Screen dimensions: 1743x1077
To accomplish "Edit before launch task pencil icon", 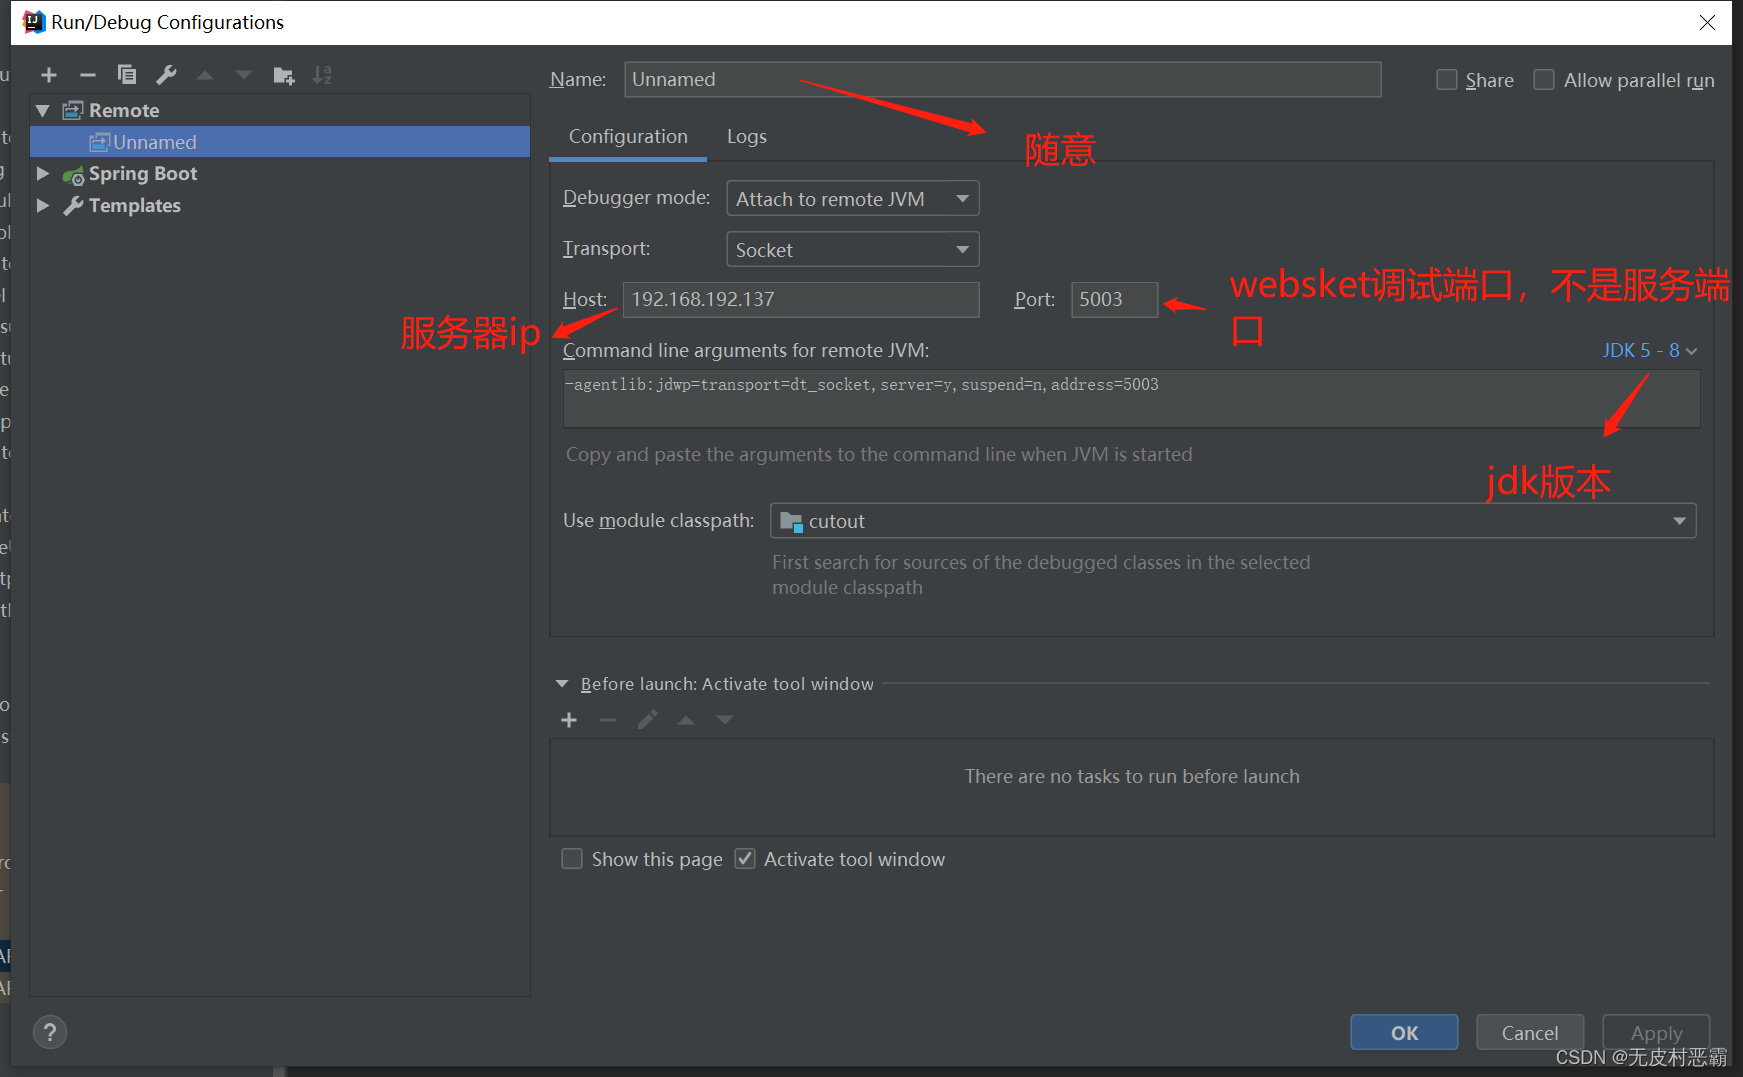I will [x=647, y=720].
